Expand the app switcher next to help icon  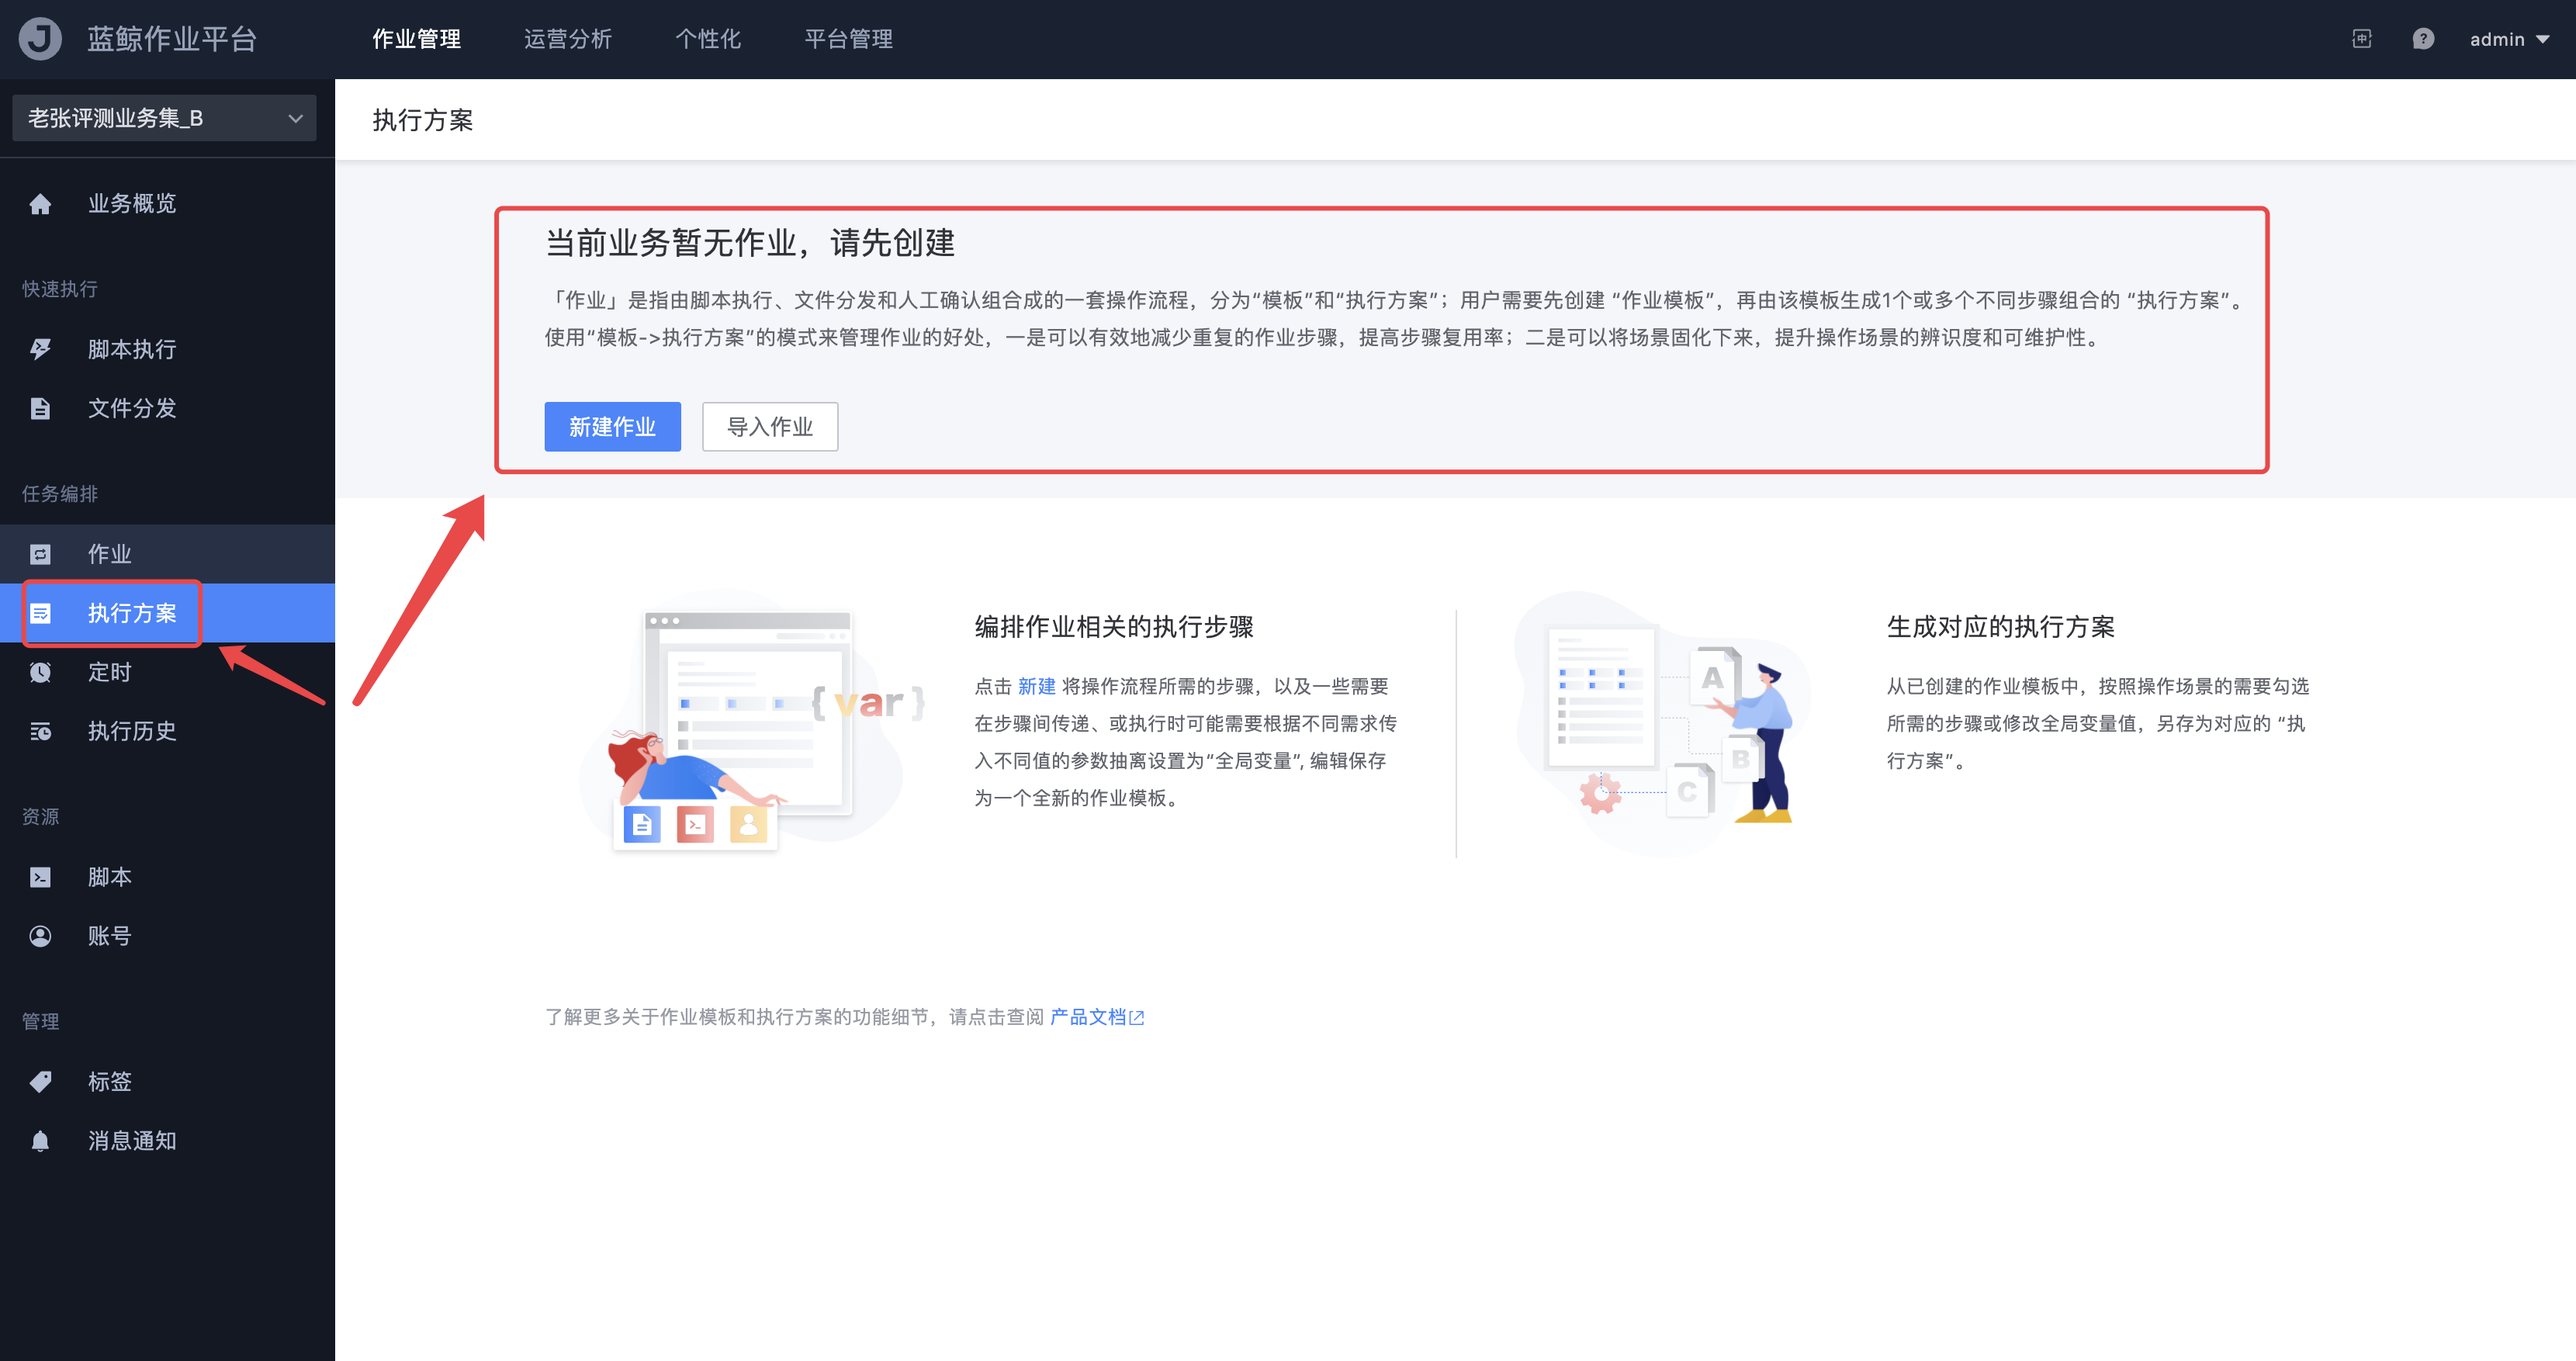2361,39
